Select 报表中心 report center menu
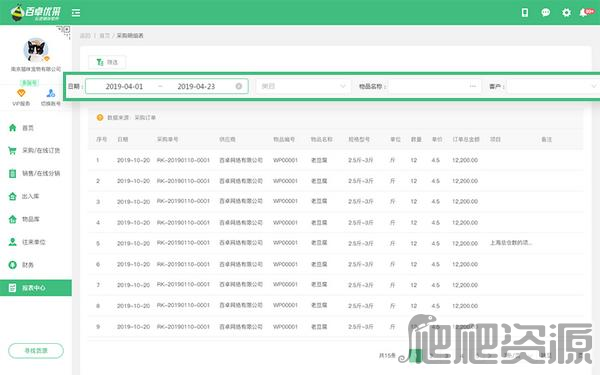 [36, 288]
